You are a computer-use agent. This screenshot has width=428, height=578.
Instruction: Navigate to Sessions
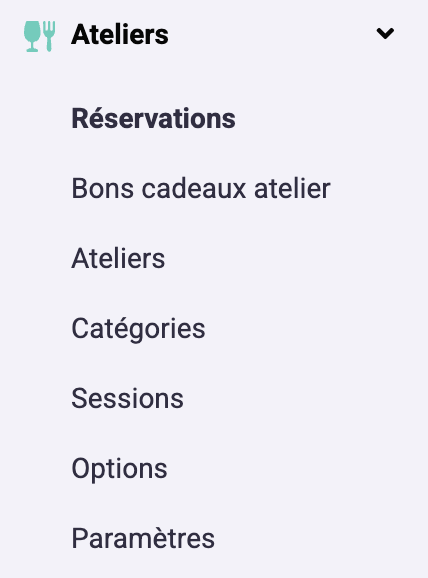pyautogui.click(x=127, y=398)
